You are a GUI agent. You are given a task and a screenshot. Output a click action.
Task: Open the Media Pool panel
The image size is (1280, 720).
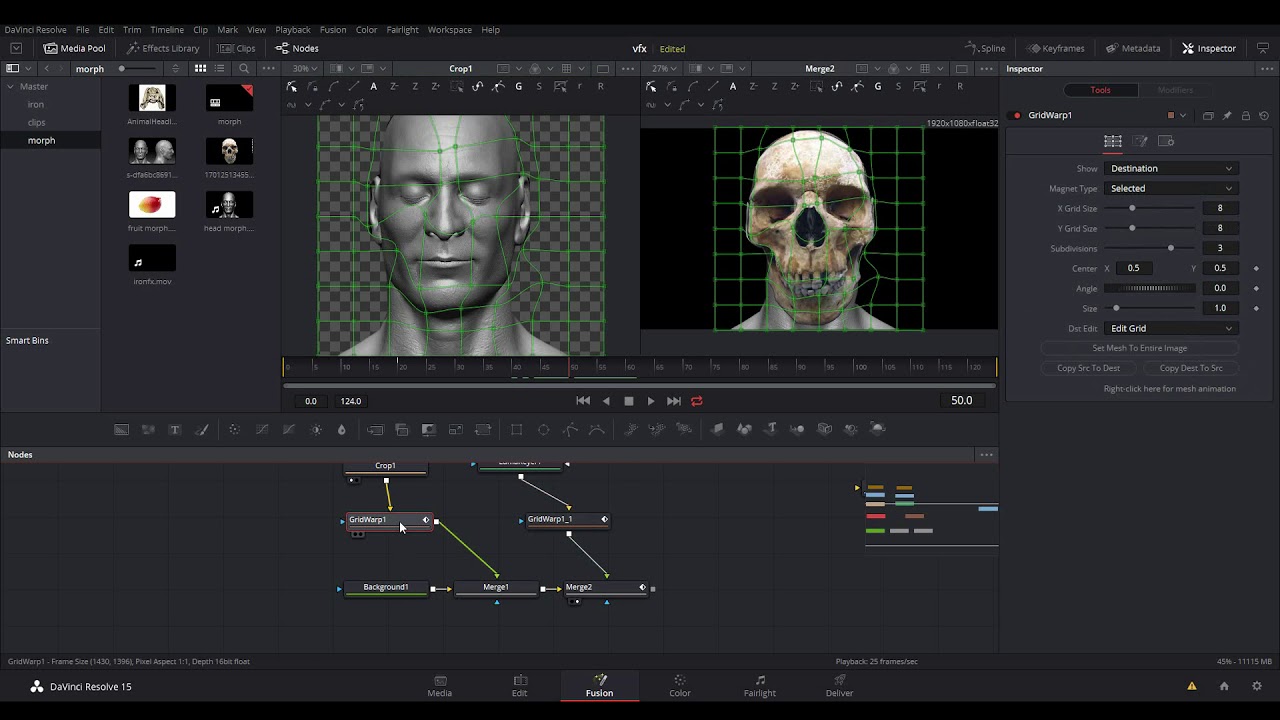[74, 48]
